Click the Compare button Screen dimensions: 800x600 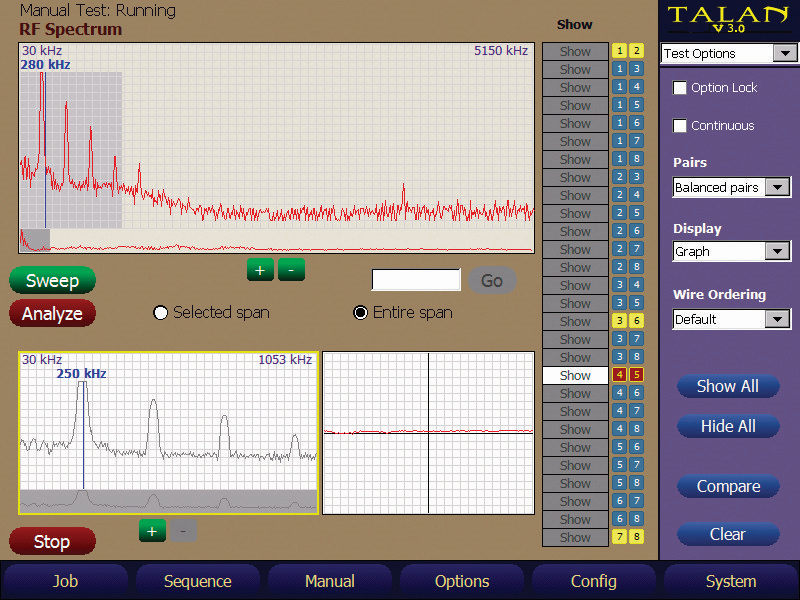[728, 486]
